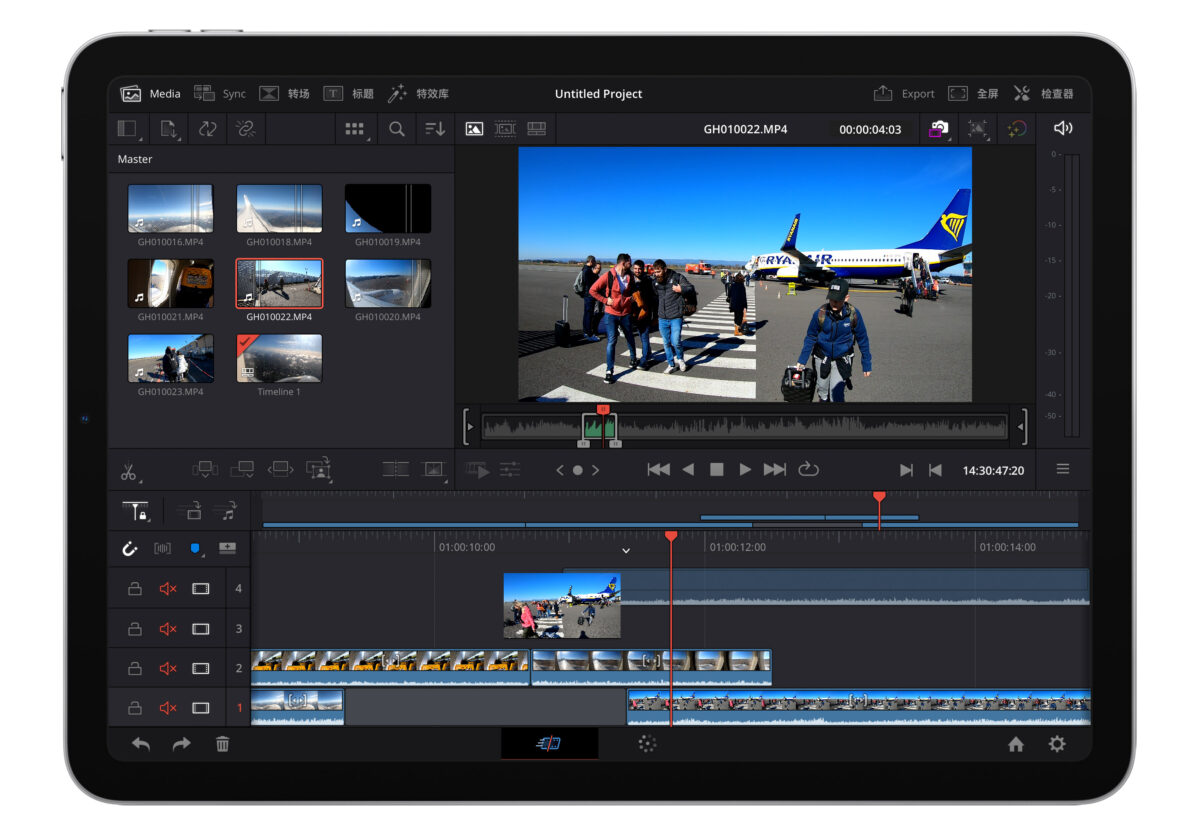Viewport: 1200px width, 836px height.
Task: Click the GH010019.MP4 file name
Action: coord(388,242)
